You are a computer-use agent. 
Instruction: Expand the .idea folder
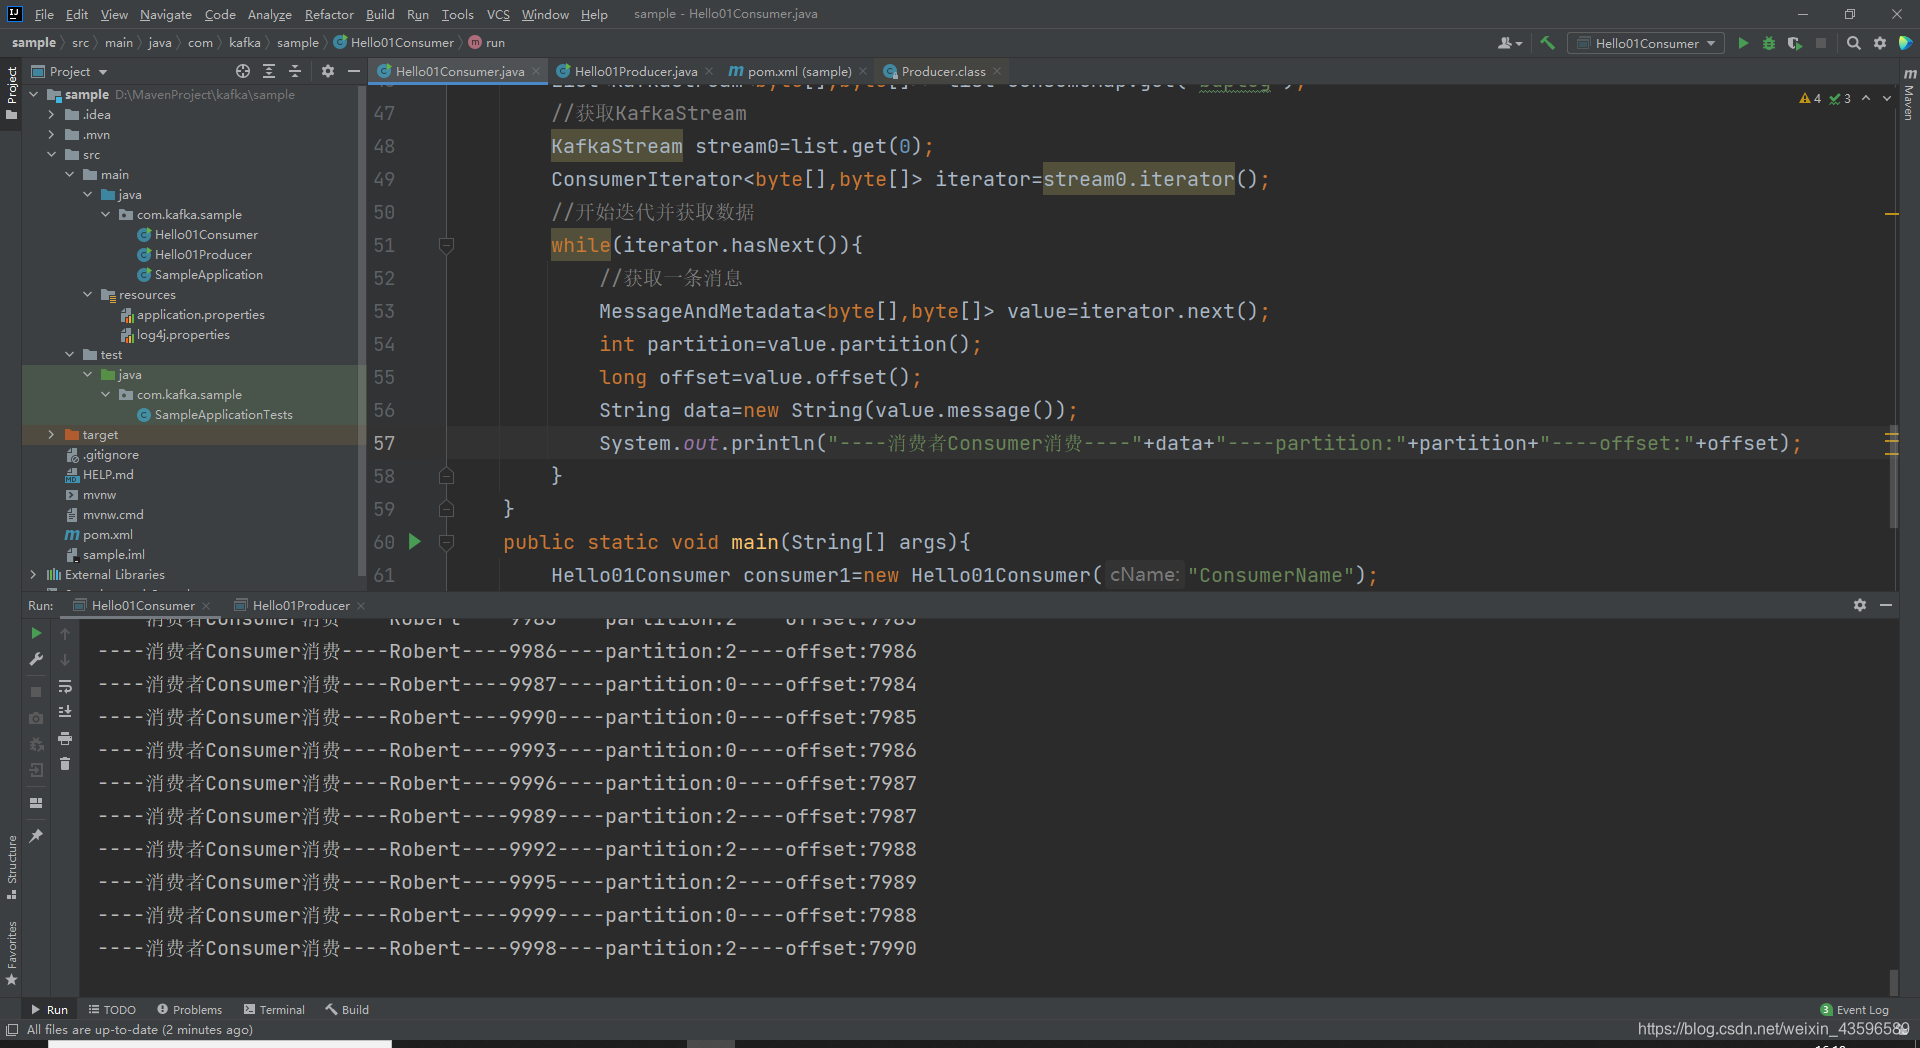[51, 114]
